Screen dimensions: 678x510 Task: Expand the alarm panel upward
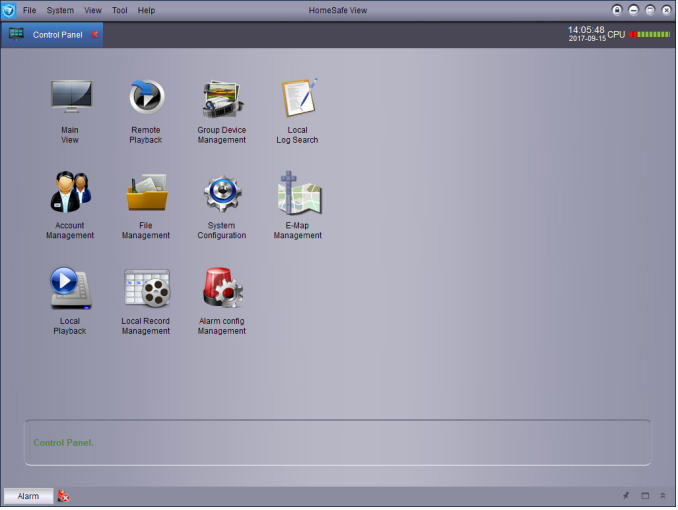click(x=662, y=496)
